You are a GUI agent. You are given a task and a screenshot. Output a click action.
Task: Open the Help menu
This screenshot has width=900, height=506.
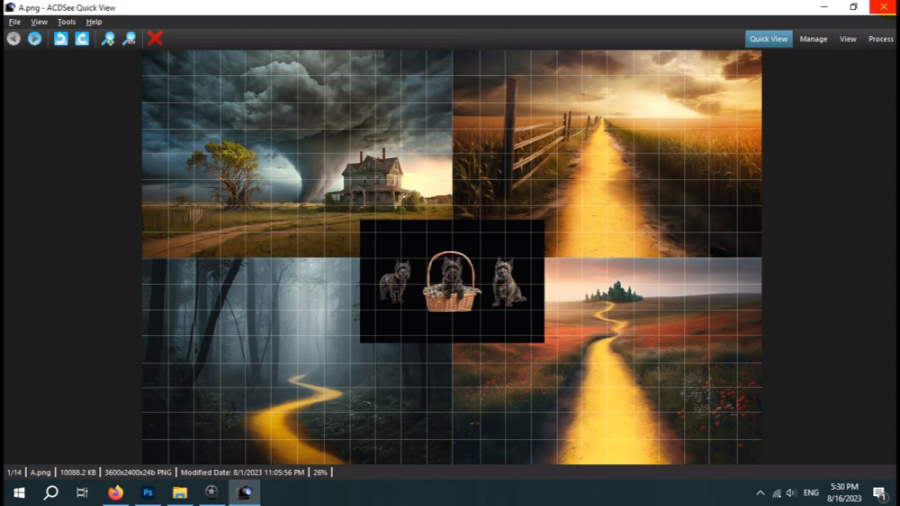[x=94, y=22]
